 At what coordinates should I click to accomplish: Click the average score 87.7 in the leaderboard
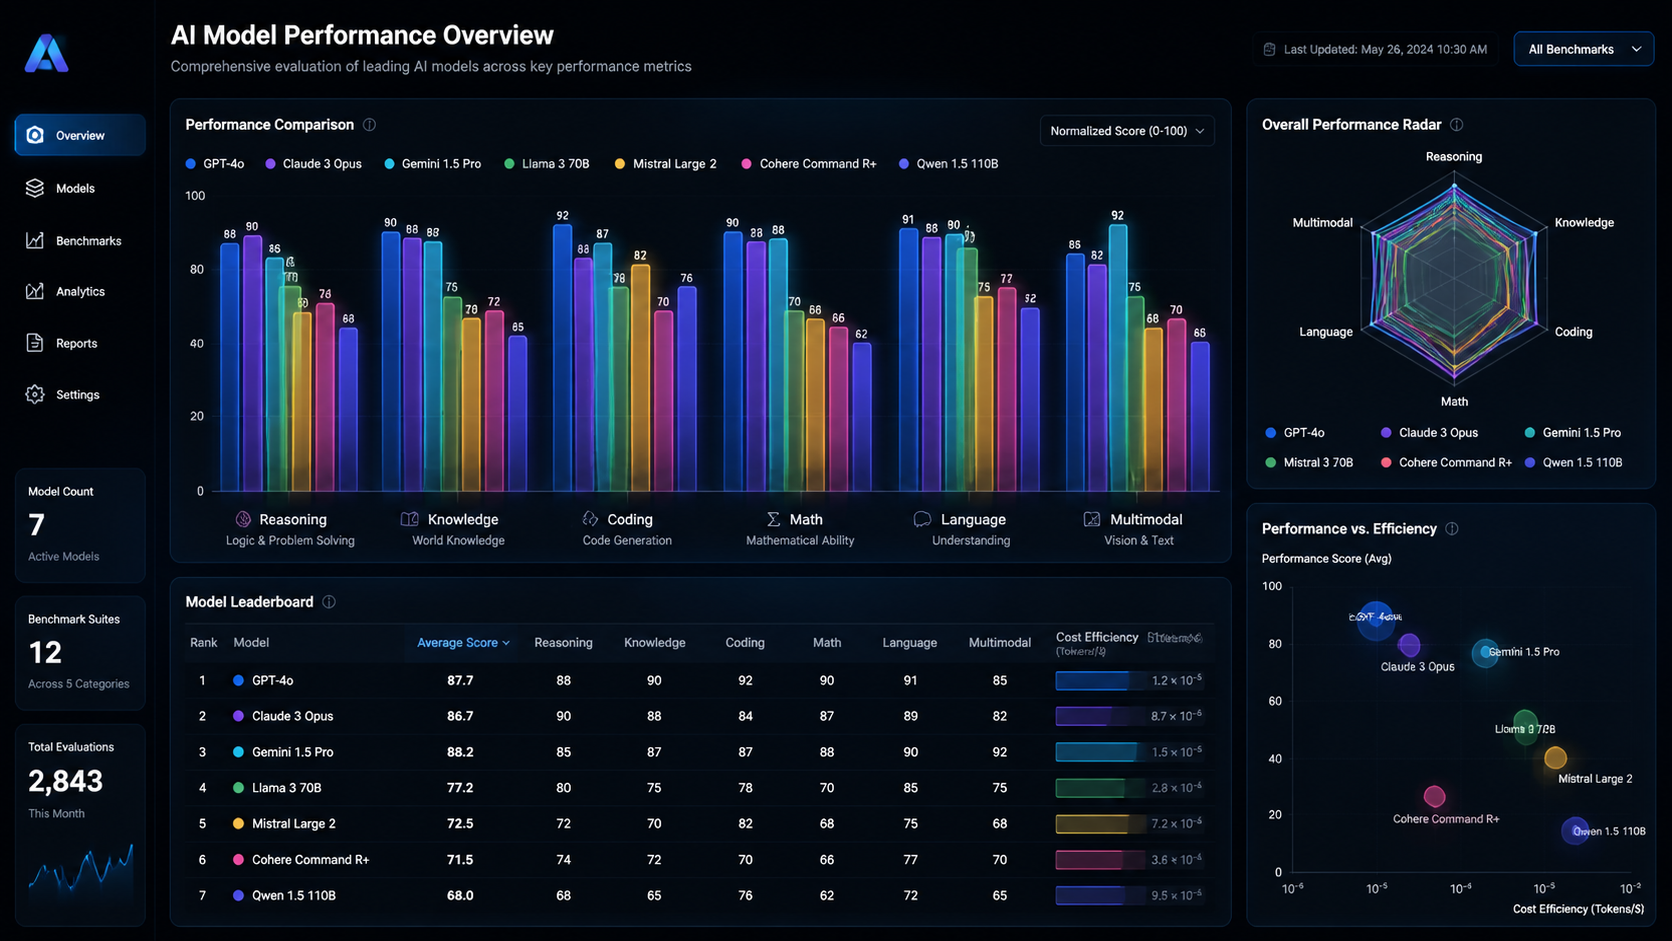point(460,681)
